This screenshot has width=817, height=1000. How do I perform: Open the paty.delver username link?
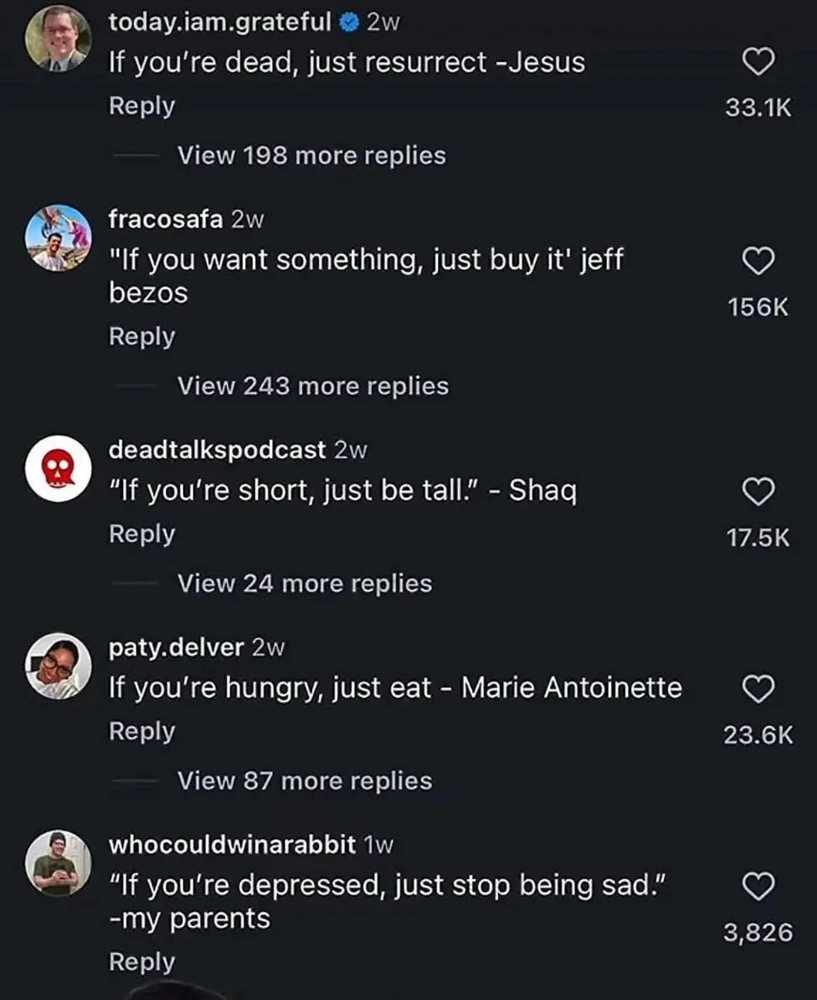pos(176,647)
